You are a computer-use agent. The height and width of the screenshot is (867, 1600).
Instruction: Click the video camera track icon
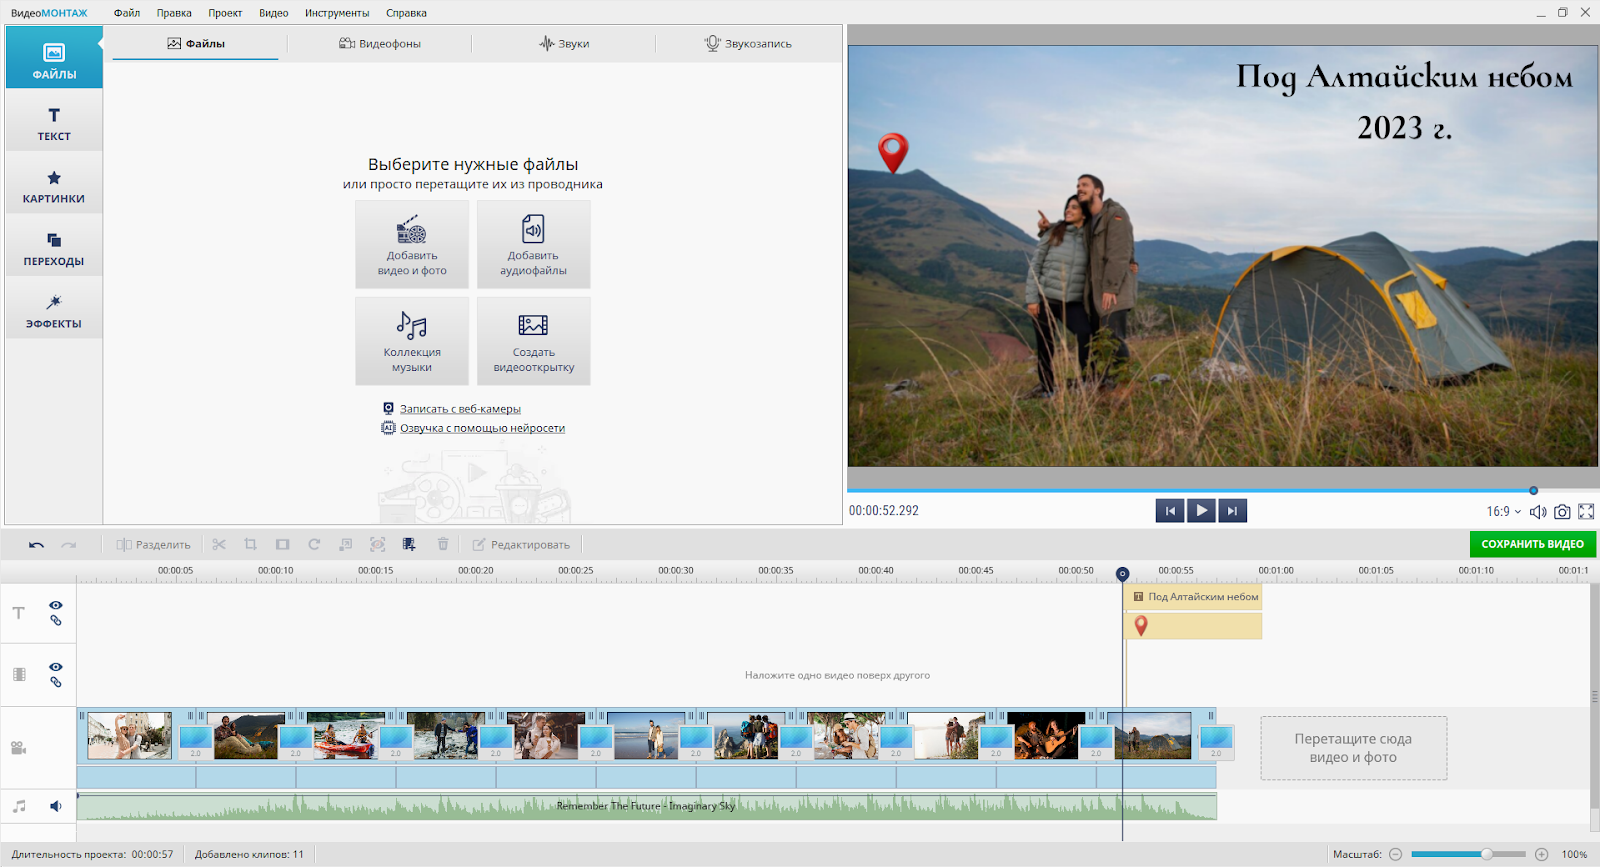click(x=19, y=748)
